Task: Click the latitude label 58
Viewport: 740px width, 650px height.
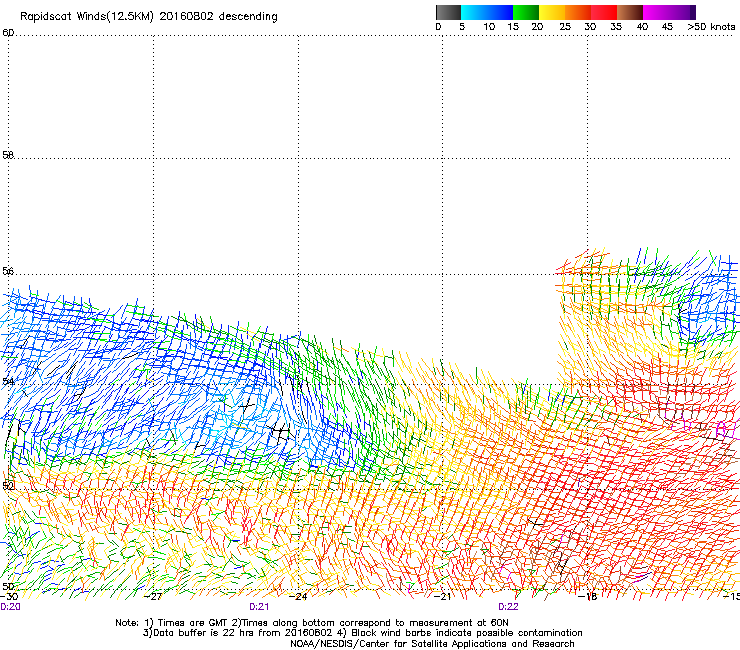Action: click(8, 155)
